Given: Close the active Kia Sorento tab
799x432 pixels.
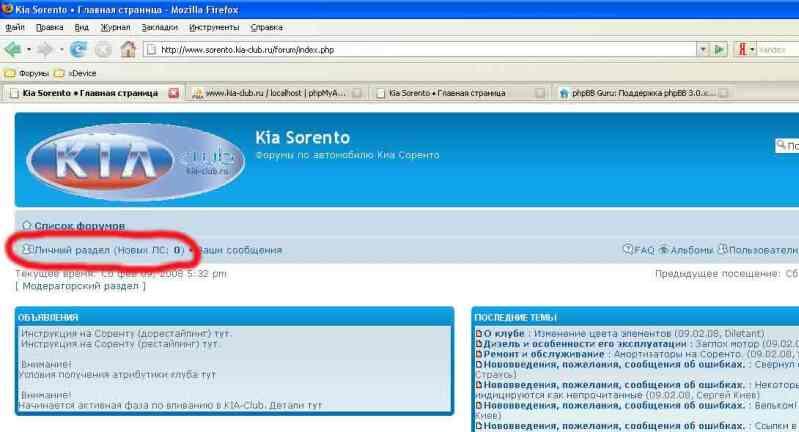Looking at the screenshot, I should pyautogui.click(x=174, y=93).
